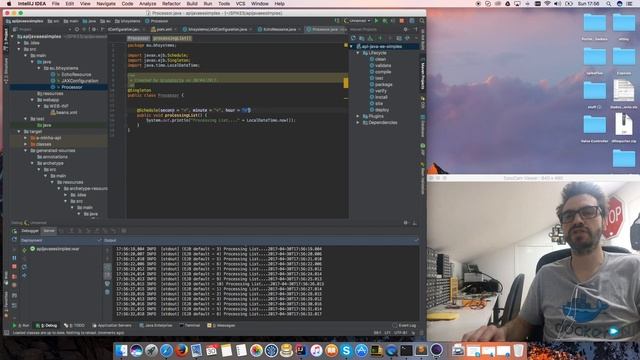Open IntelliJ IDEA icon in the Dock

pos(301,350)
